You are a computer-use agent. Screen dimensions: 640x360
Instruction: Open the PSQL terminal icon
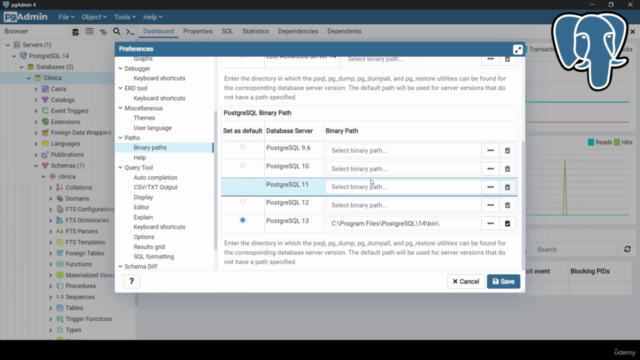[130, 31]
